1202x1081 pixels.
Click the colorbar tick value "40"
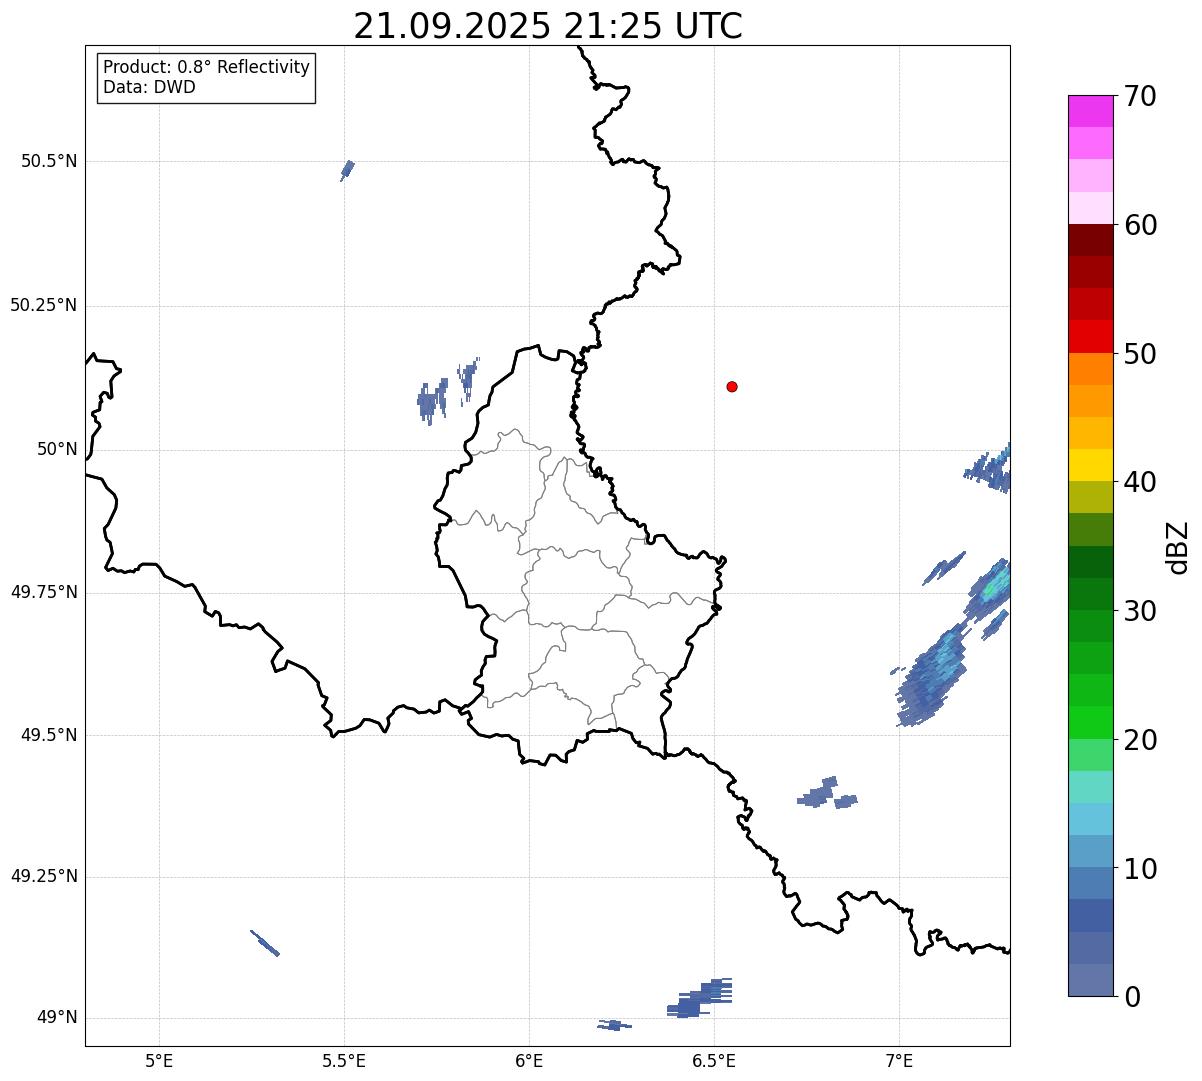(1140, 482)
